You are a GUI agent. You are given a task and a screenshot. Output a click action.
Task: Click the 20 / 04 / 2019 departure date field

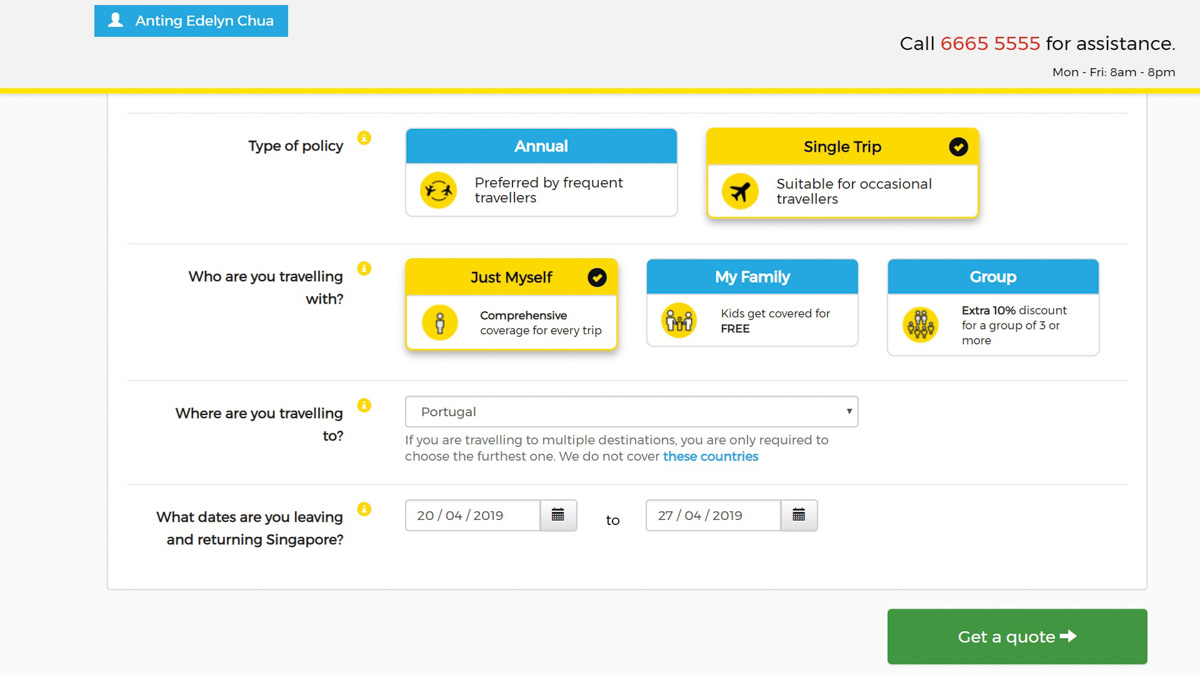pos(472,515)
